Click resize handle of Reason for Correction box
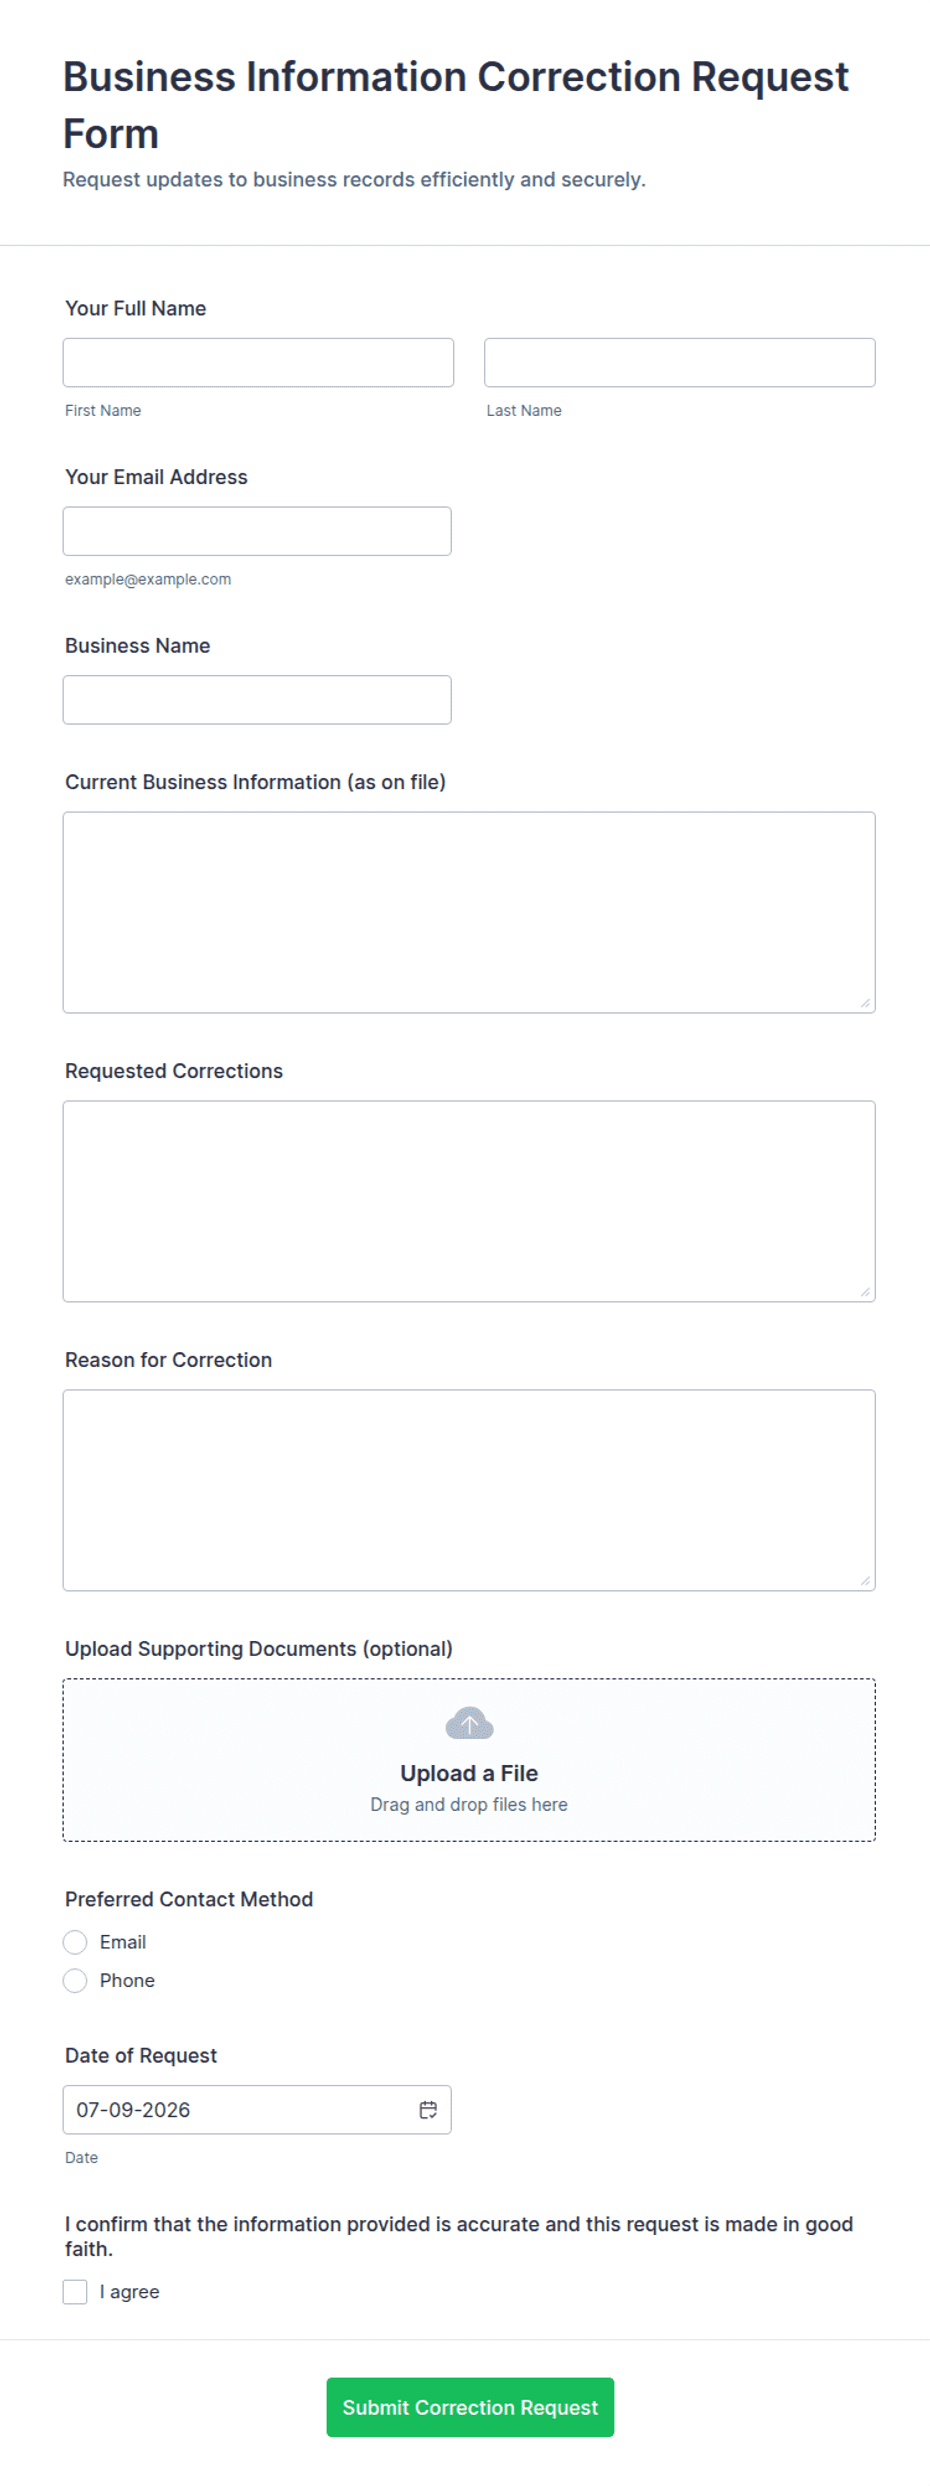This screenshot has width=930, height=2486. (x=865, y=1581)
